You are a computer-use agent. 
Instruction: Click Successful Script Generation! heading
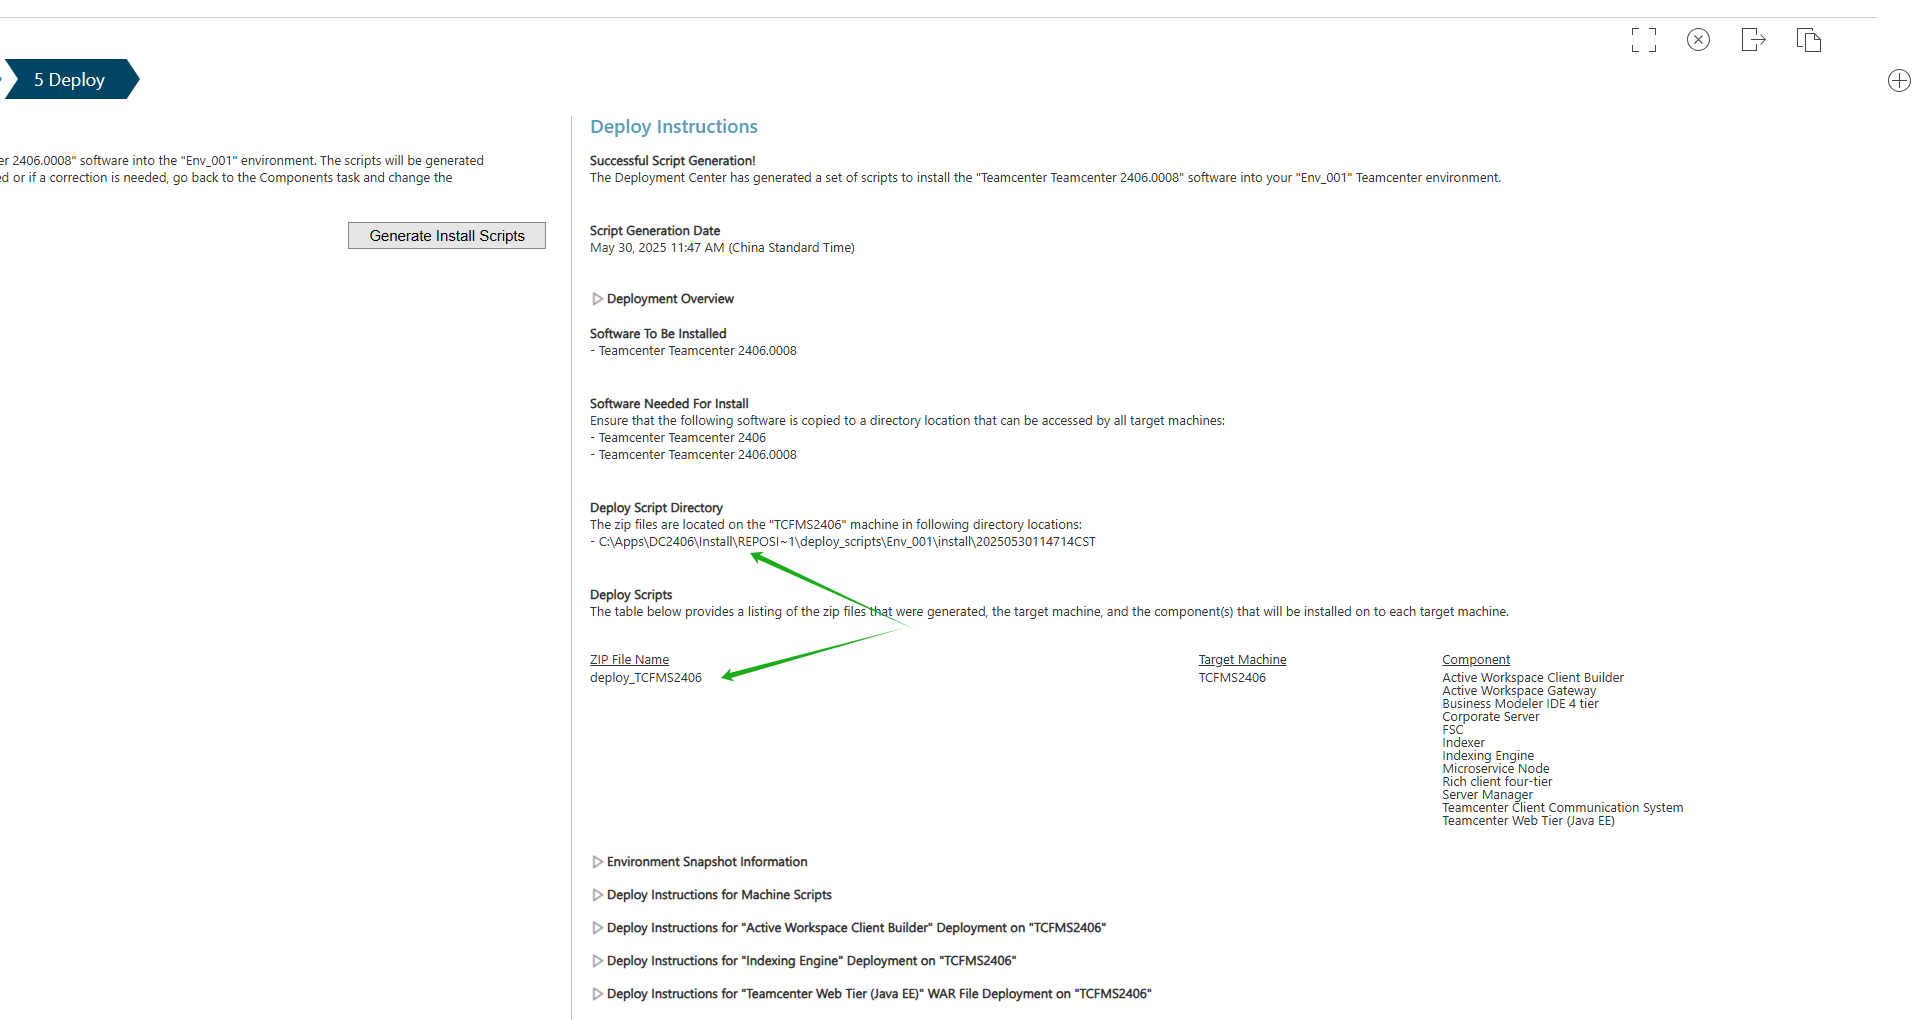[673, 161]
